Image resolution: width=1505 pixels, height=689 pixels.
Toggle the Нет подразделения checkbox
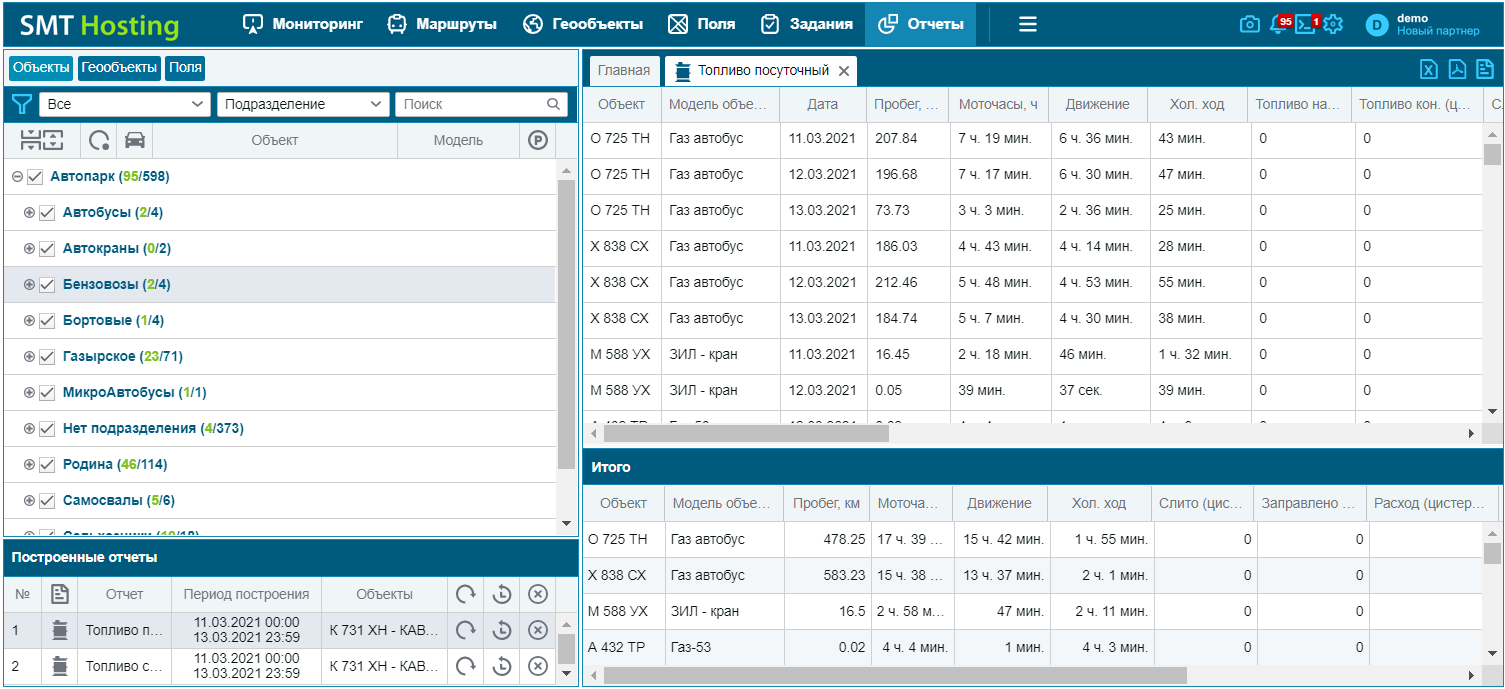pyautogui.click(x=47, y=429)
